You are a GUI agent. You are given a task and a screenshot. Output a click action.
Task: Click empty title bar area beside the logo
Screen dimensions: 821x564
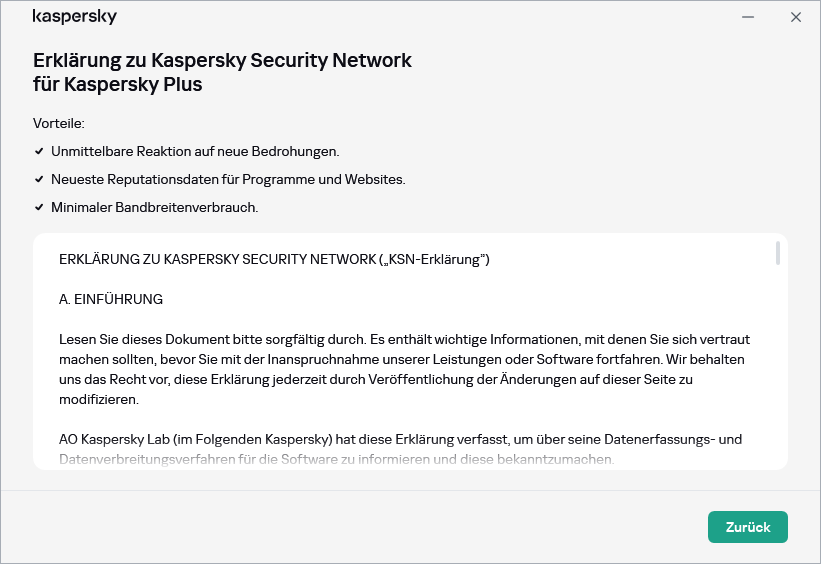click(400, 17)
